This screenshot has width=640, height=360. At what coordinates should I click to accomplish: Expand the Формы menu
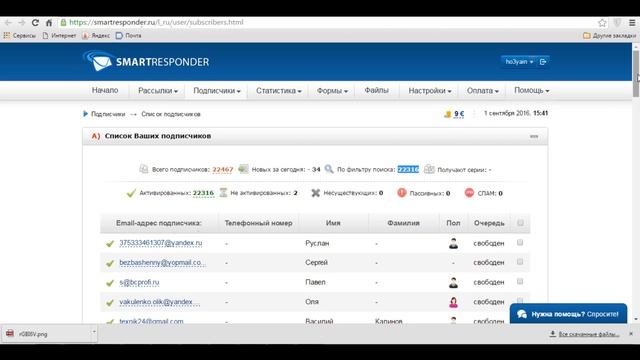click(x=332, y=91)
